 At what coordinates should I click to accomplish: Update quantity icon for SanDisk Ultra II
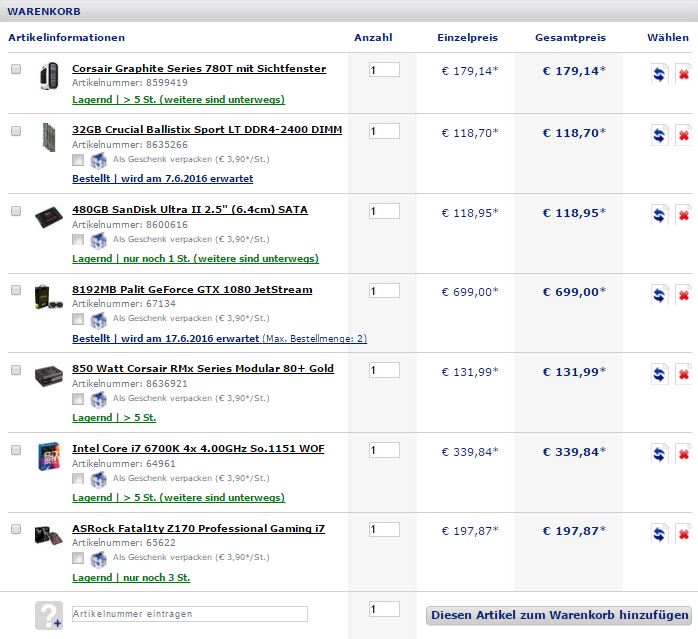pyautogui.click(x=659, y=214)
